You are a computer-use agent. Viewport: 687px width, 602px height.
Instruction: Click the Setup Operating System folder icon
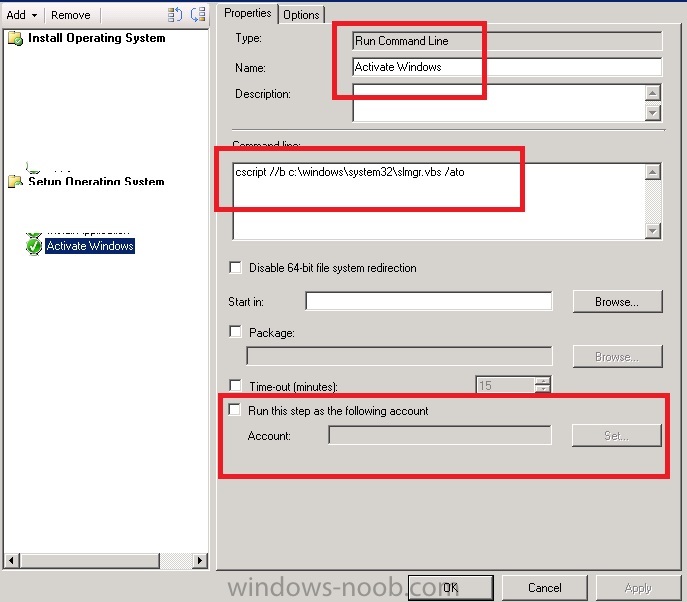15,181
